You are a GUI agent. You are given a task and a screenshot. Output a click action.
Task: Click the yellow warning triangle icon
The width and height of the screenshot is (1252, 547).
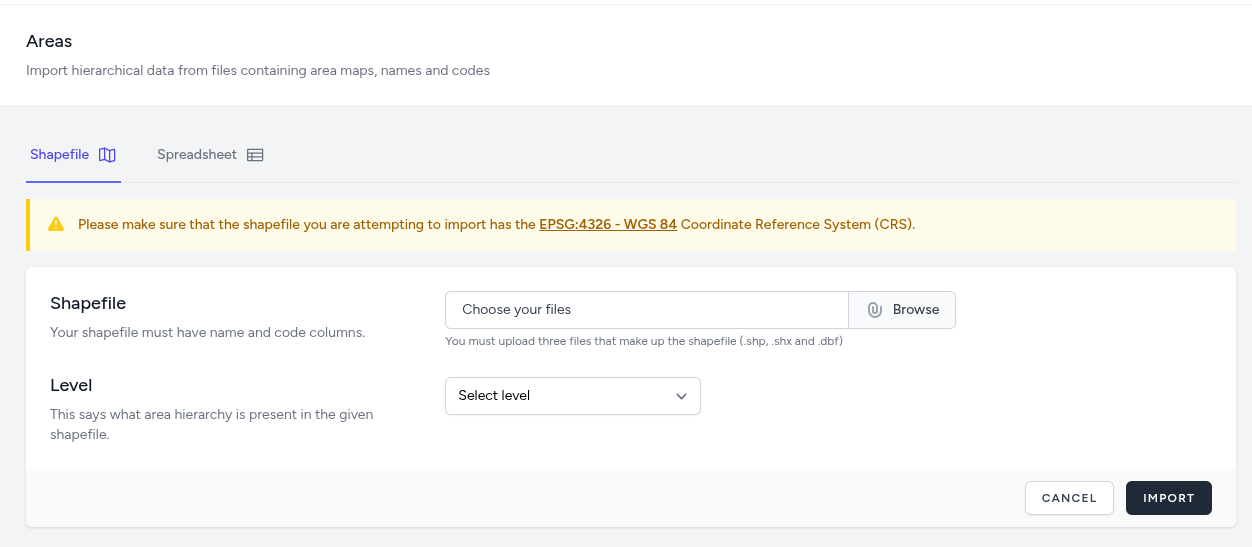click(x=56, y=225)
